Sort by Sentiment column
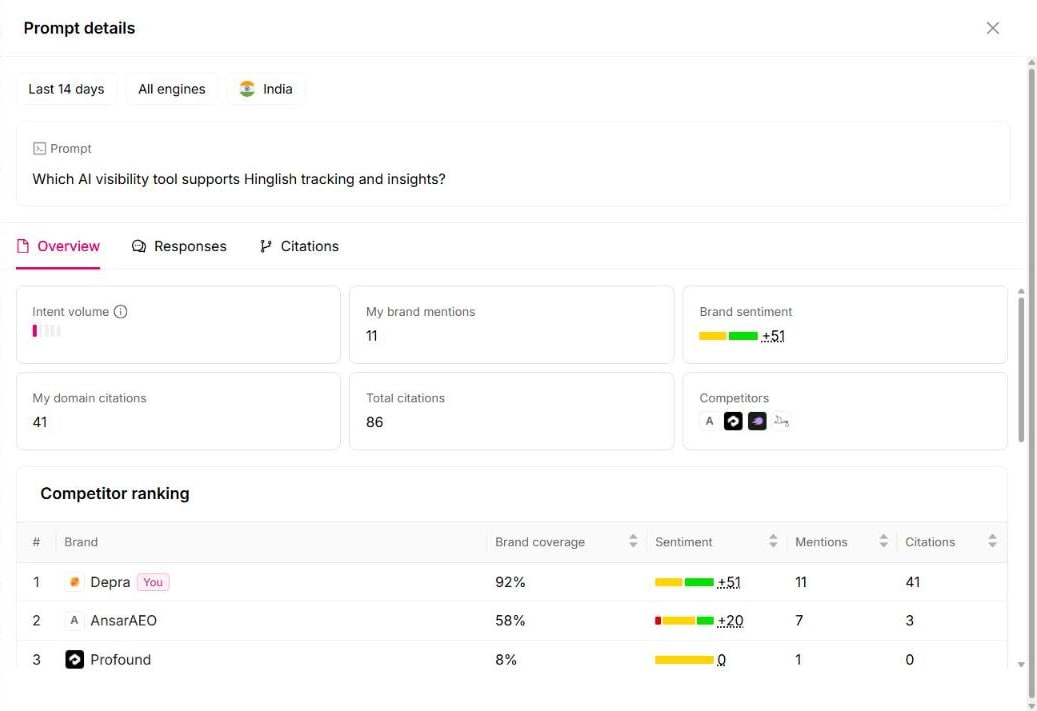Image resolution: width=1037 pixels, height=711 pixels. [x=773, y=541]
